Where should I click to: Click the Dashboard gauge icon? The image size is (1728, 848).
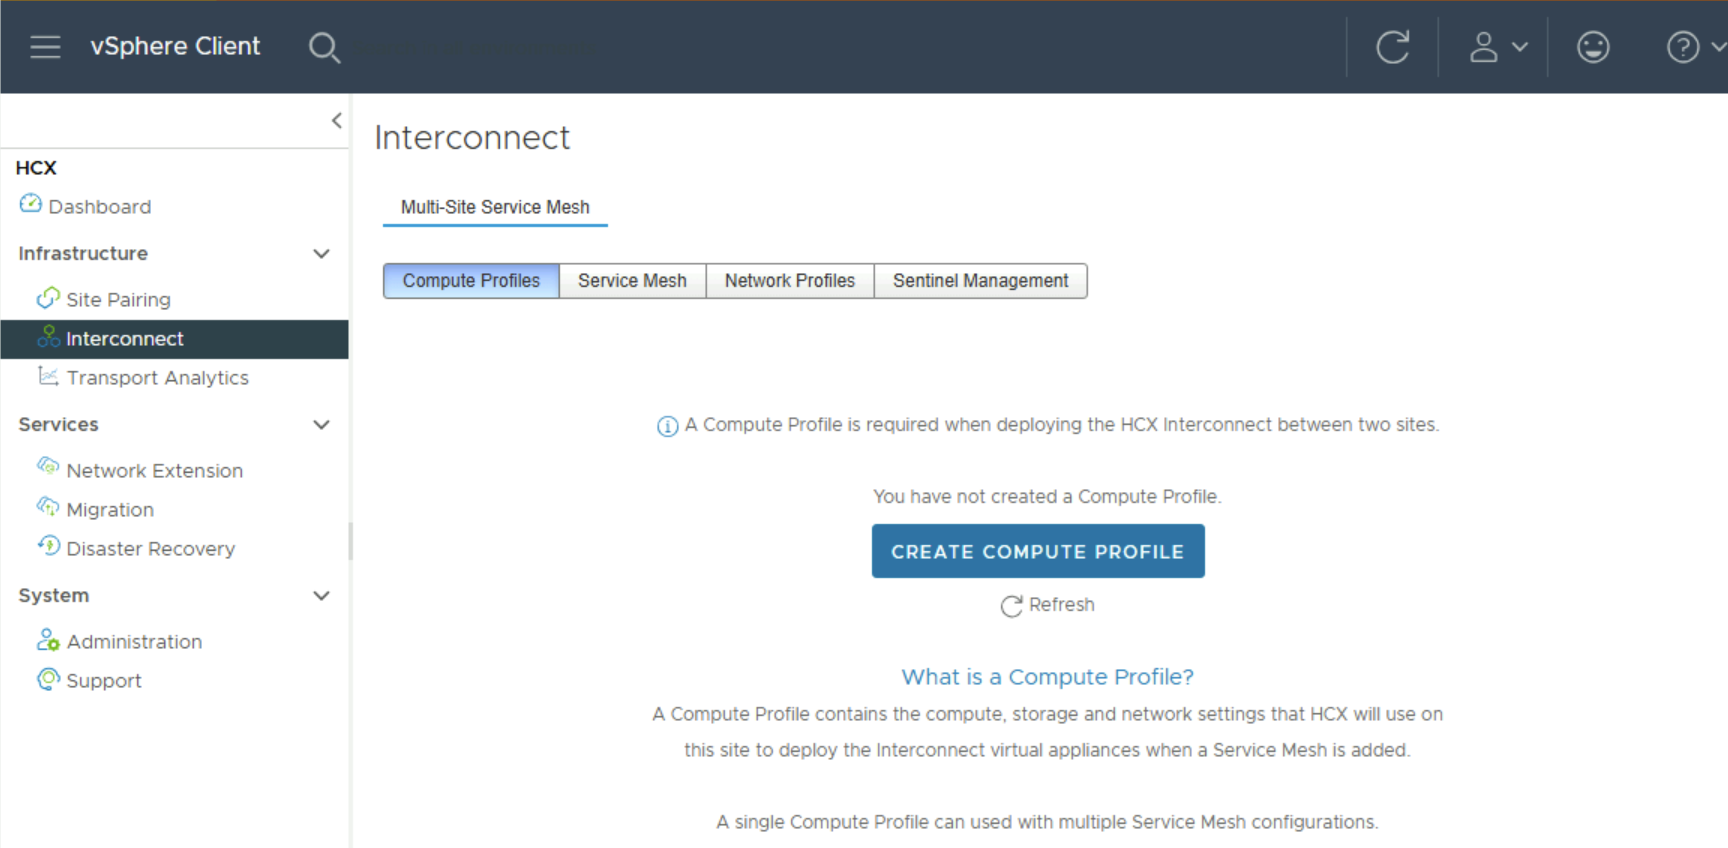click(x=31, y=204)
